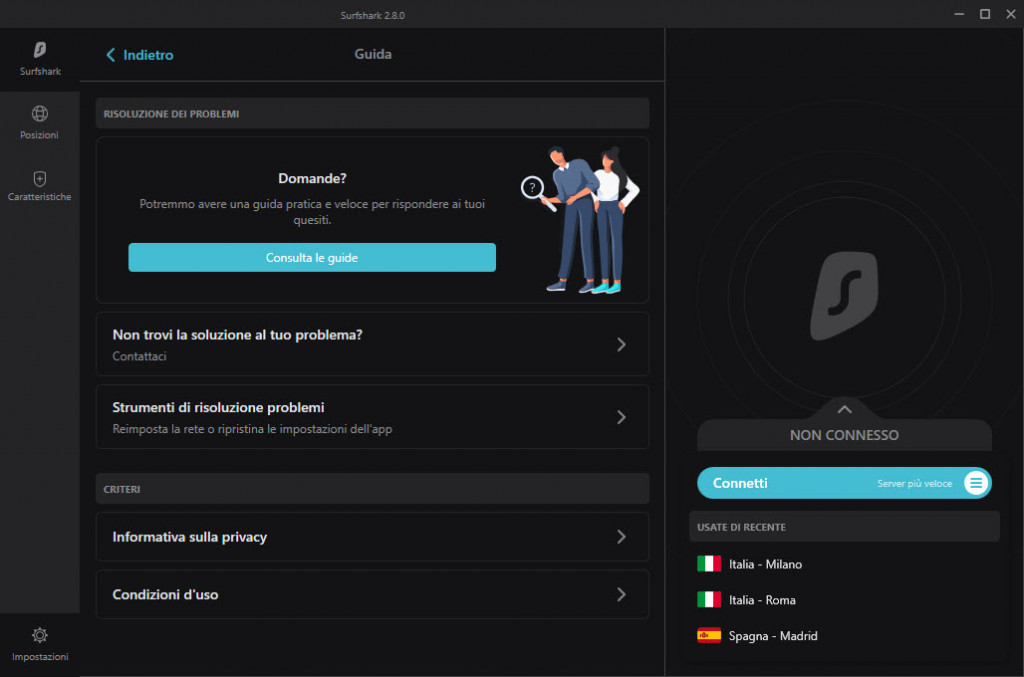
Task: Open Informativa sulla privacy entry
Action: [x=372, y=537]
